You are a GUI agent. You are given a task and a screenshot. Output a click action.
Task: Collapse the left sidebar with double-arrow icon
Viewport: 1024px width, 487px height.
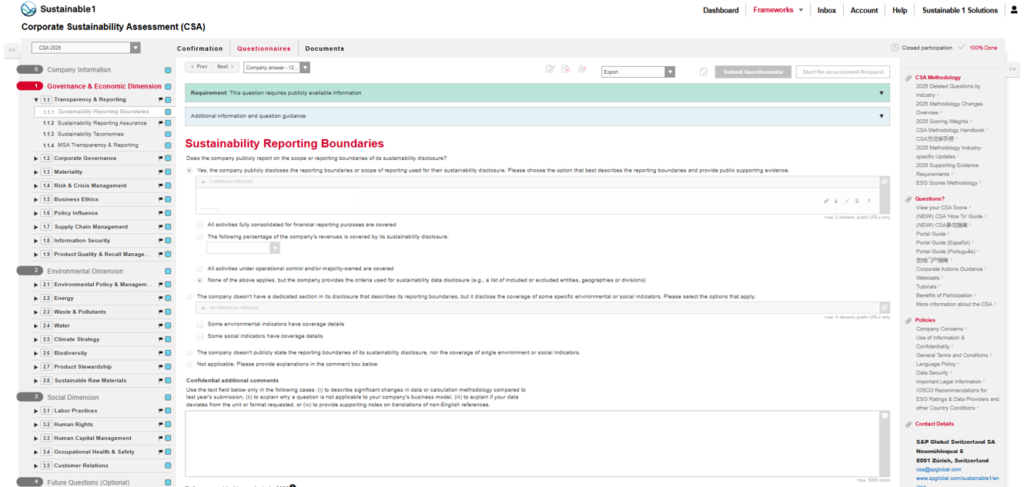tap(10, 48)
